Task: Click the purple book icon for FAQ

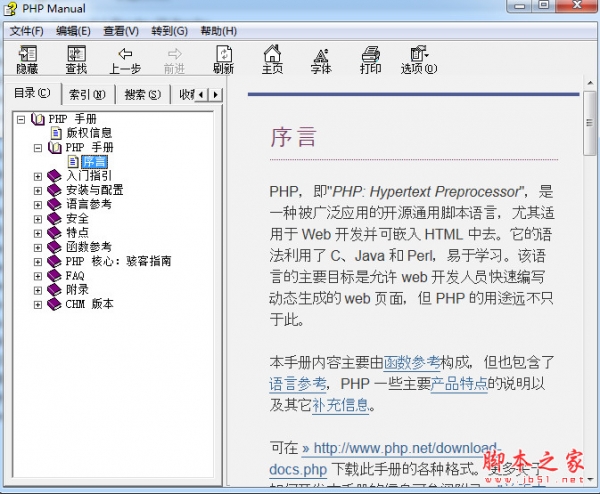Action: (54, 276)
